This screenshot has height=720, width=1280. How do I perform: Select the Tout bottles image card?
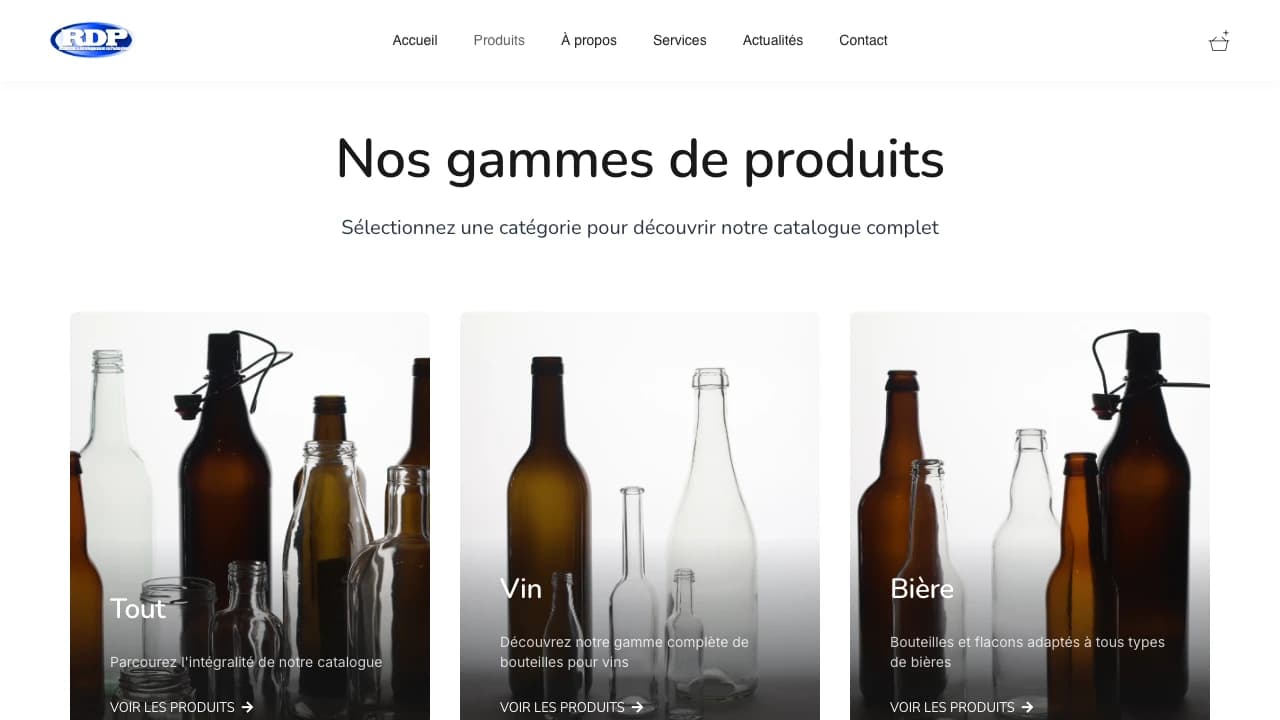coord(250,516)
